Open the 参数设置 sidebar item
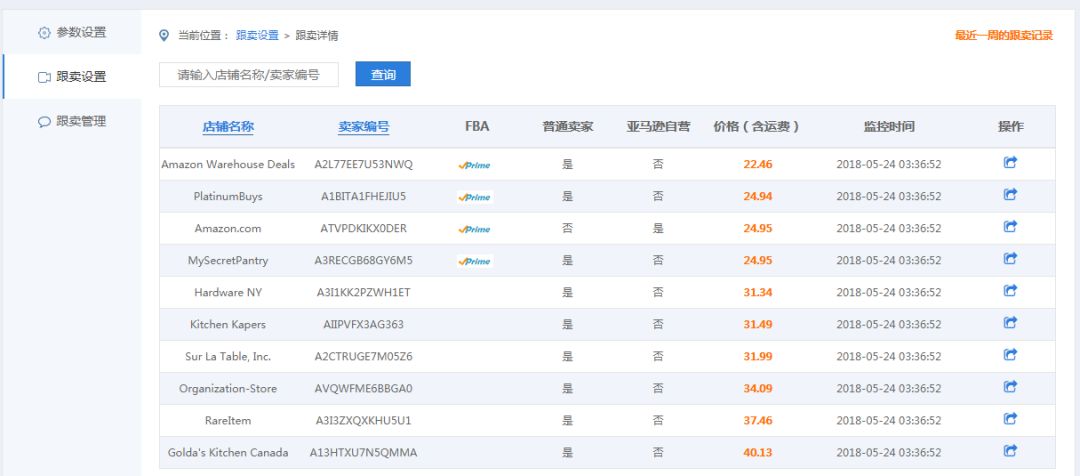 tap(72, 32)
